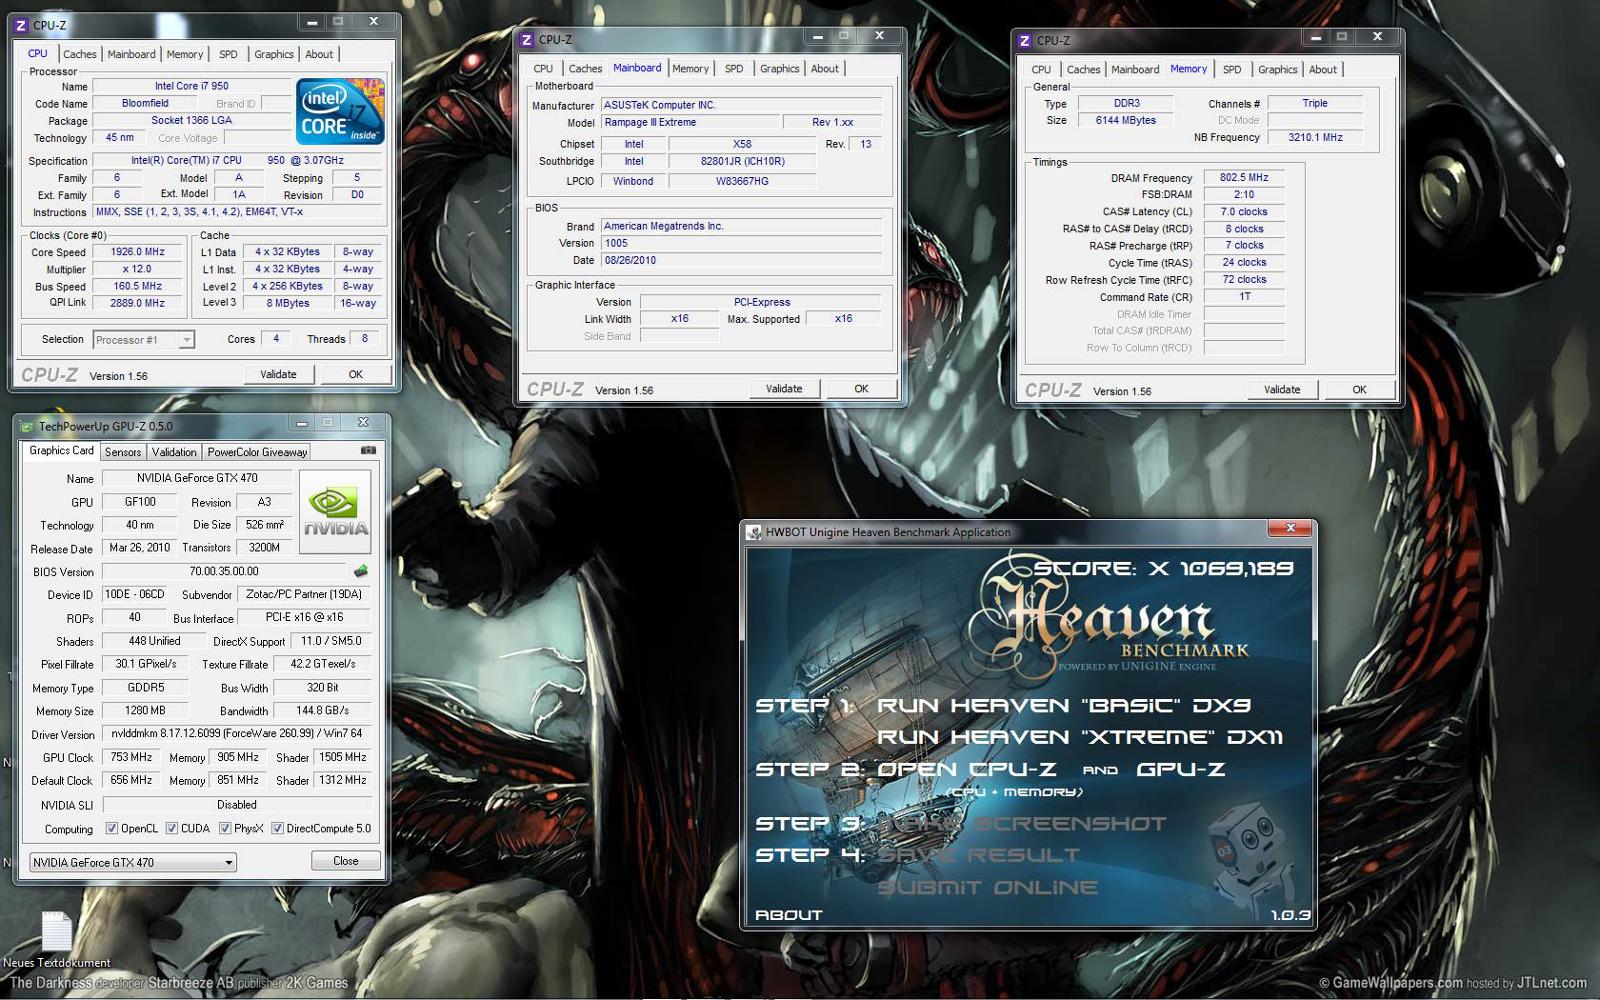Screen dimensions: 1600x1000
Task: Toggle the CUDA checkbox
Action: point(172,828)
